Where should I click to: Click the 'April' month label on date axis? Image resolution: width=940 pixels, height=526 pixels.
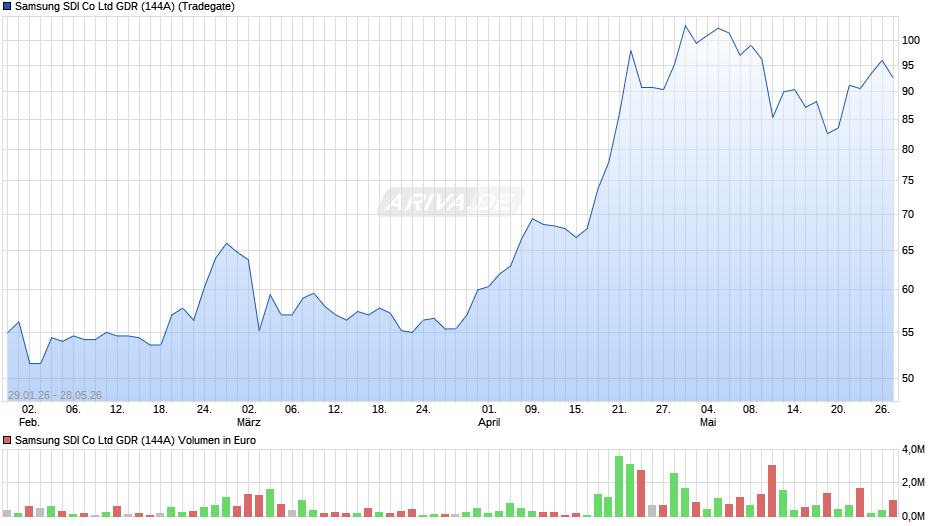pos(489,422)
